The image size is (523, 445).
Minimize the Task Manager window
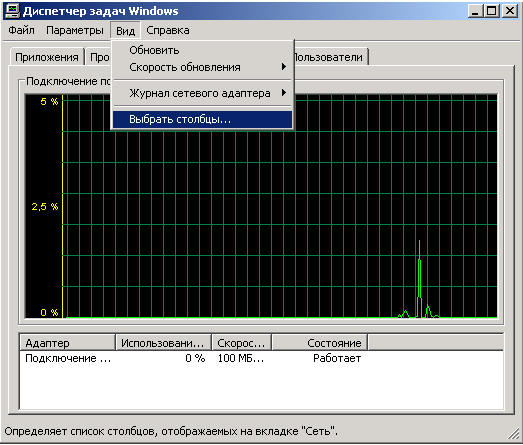475,11
